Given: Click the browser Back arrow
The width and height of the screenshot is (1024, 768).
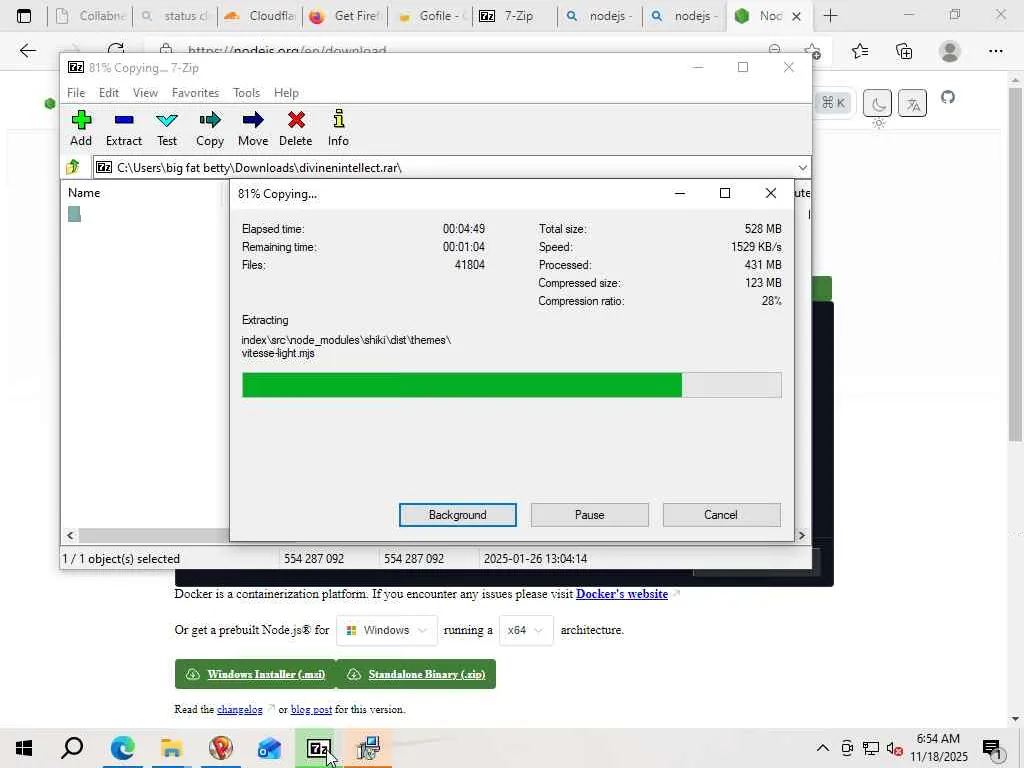Looking at the screenshot, I should pyautogui.click(x=27, y=51).
